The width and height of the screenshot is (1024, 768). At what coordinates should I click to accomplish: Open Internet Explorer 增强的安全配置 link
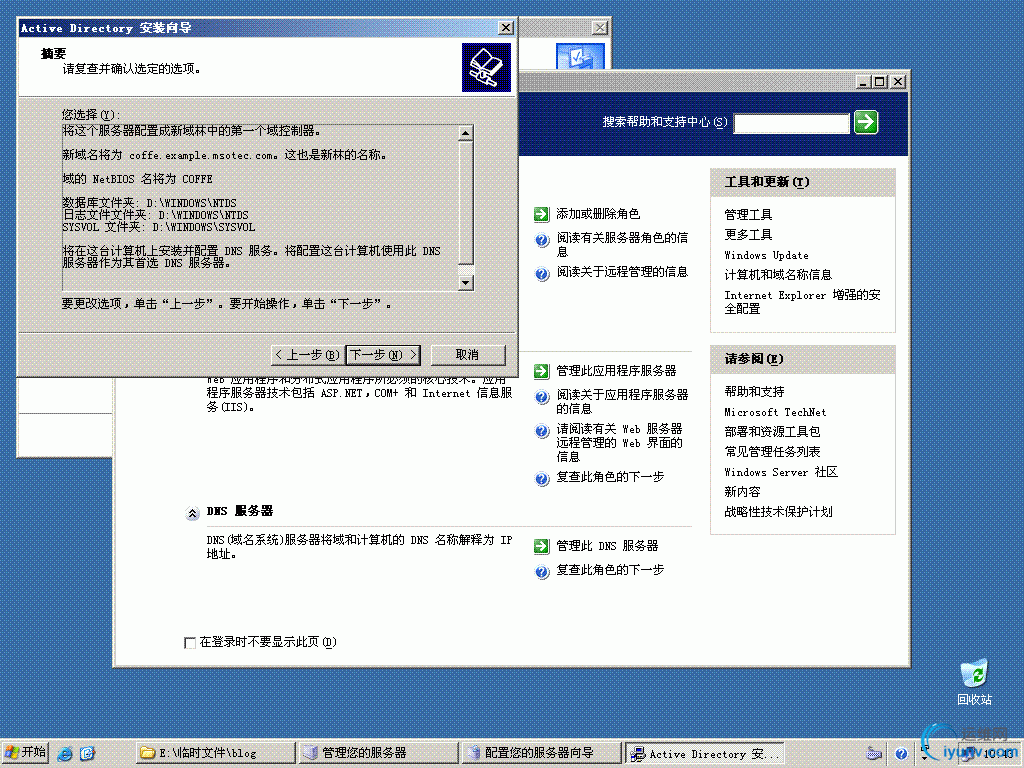(x=802, y=302)
